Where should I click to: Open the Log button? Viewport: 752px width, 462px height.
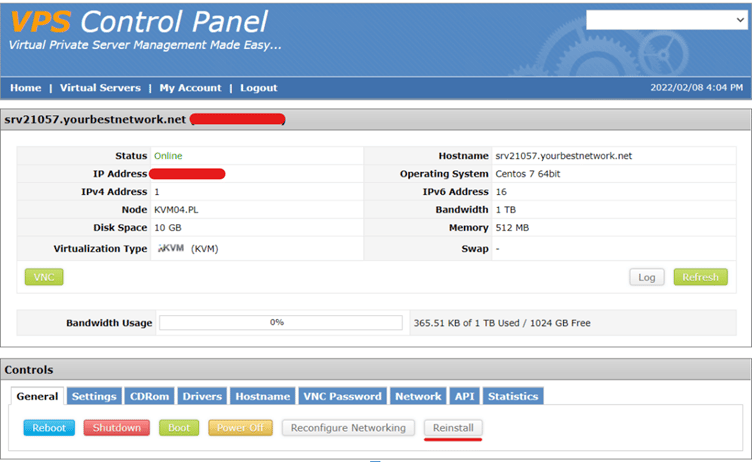point(646,277)
